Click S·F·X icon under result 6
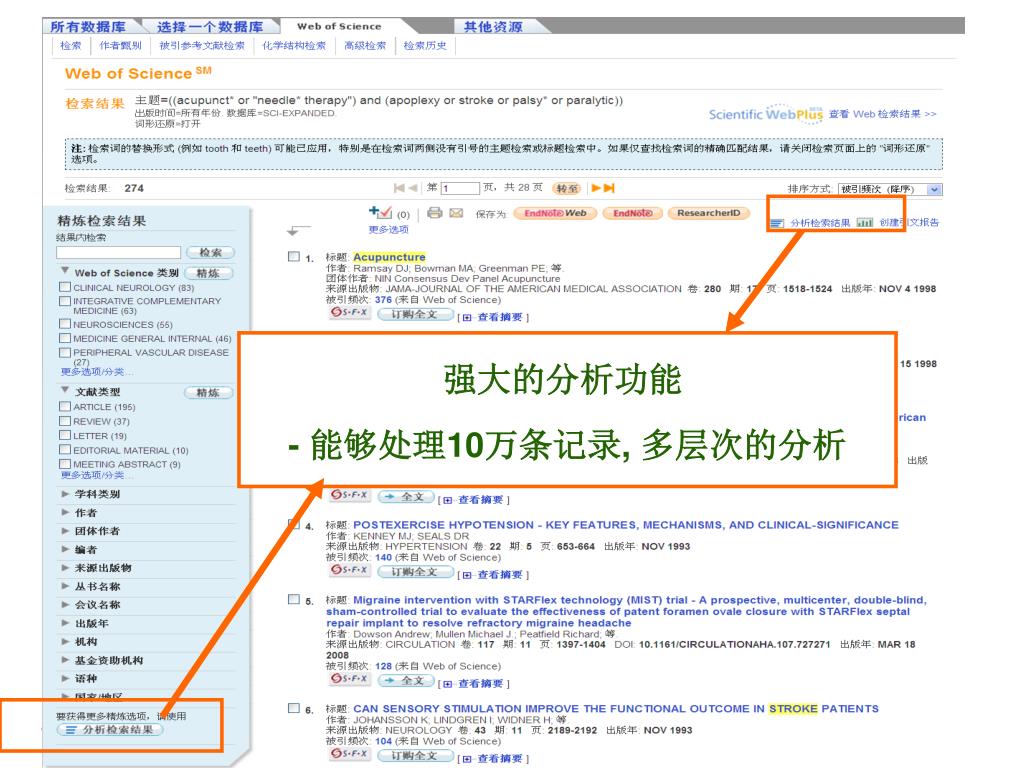This screenshot has width=1024, height=768. 349,754
